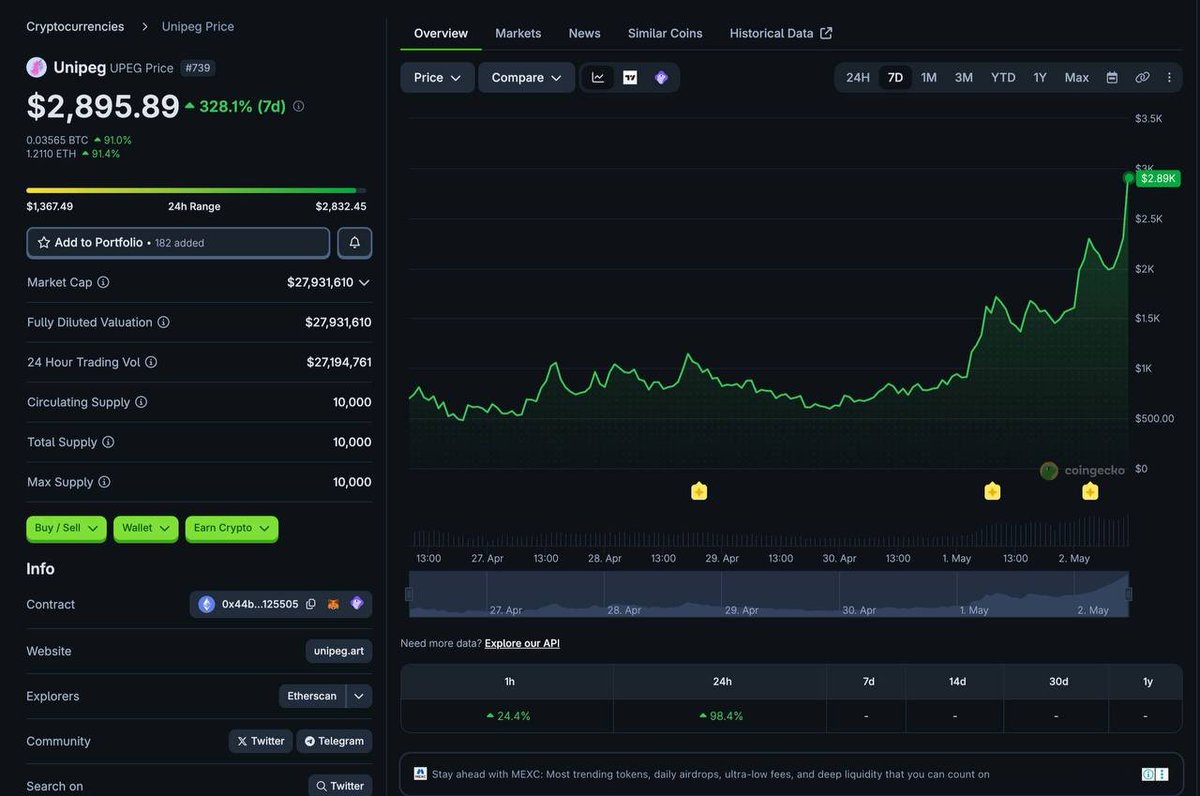Click 24 Hour Trading Vol info icon

click(x=151, y=363)
